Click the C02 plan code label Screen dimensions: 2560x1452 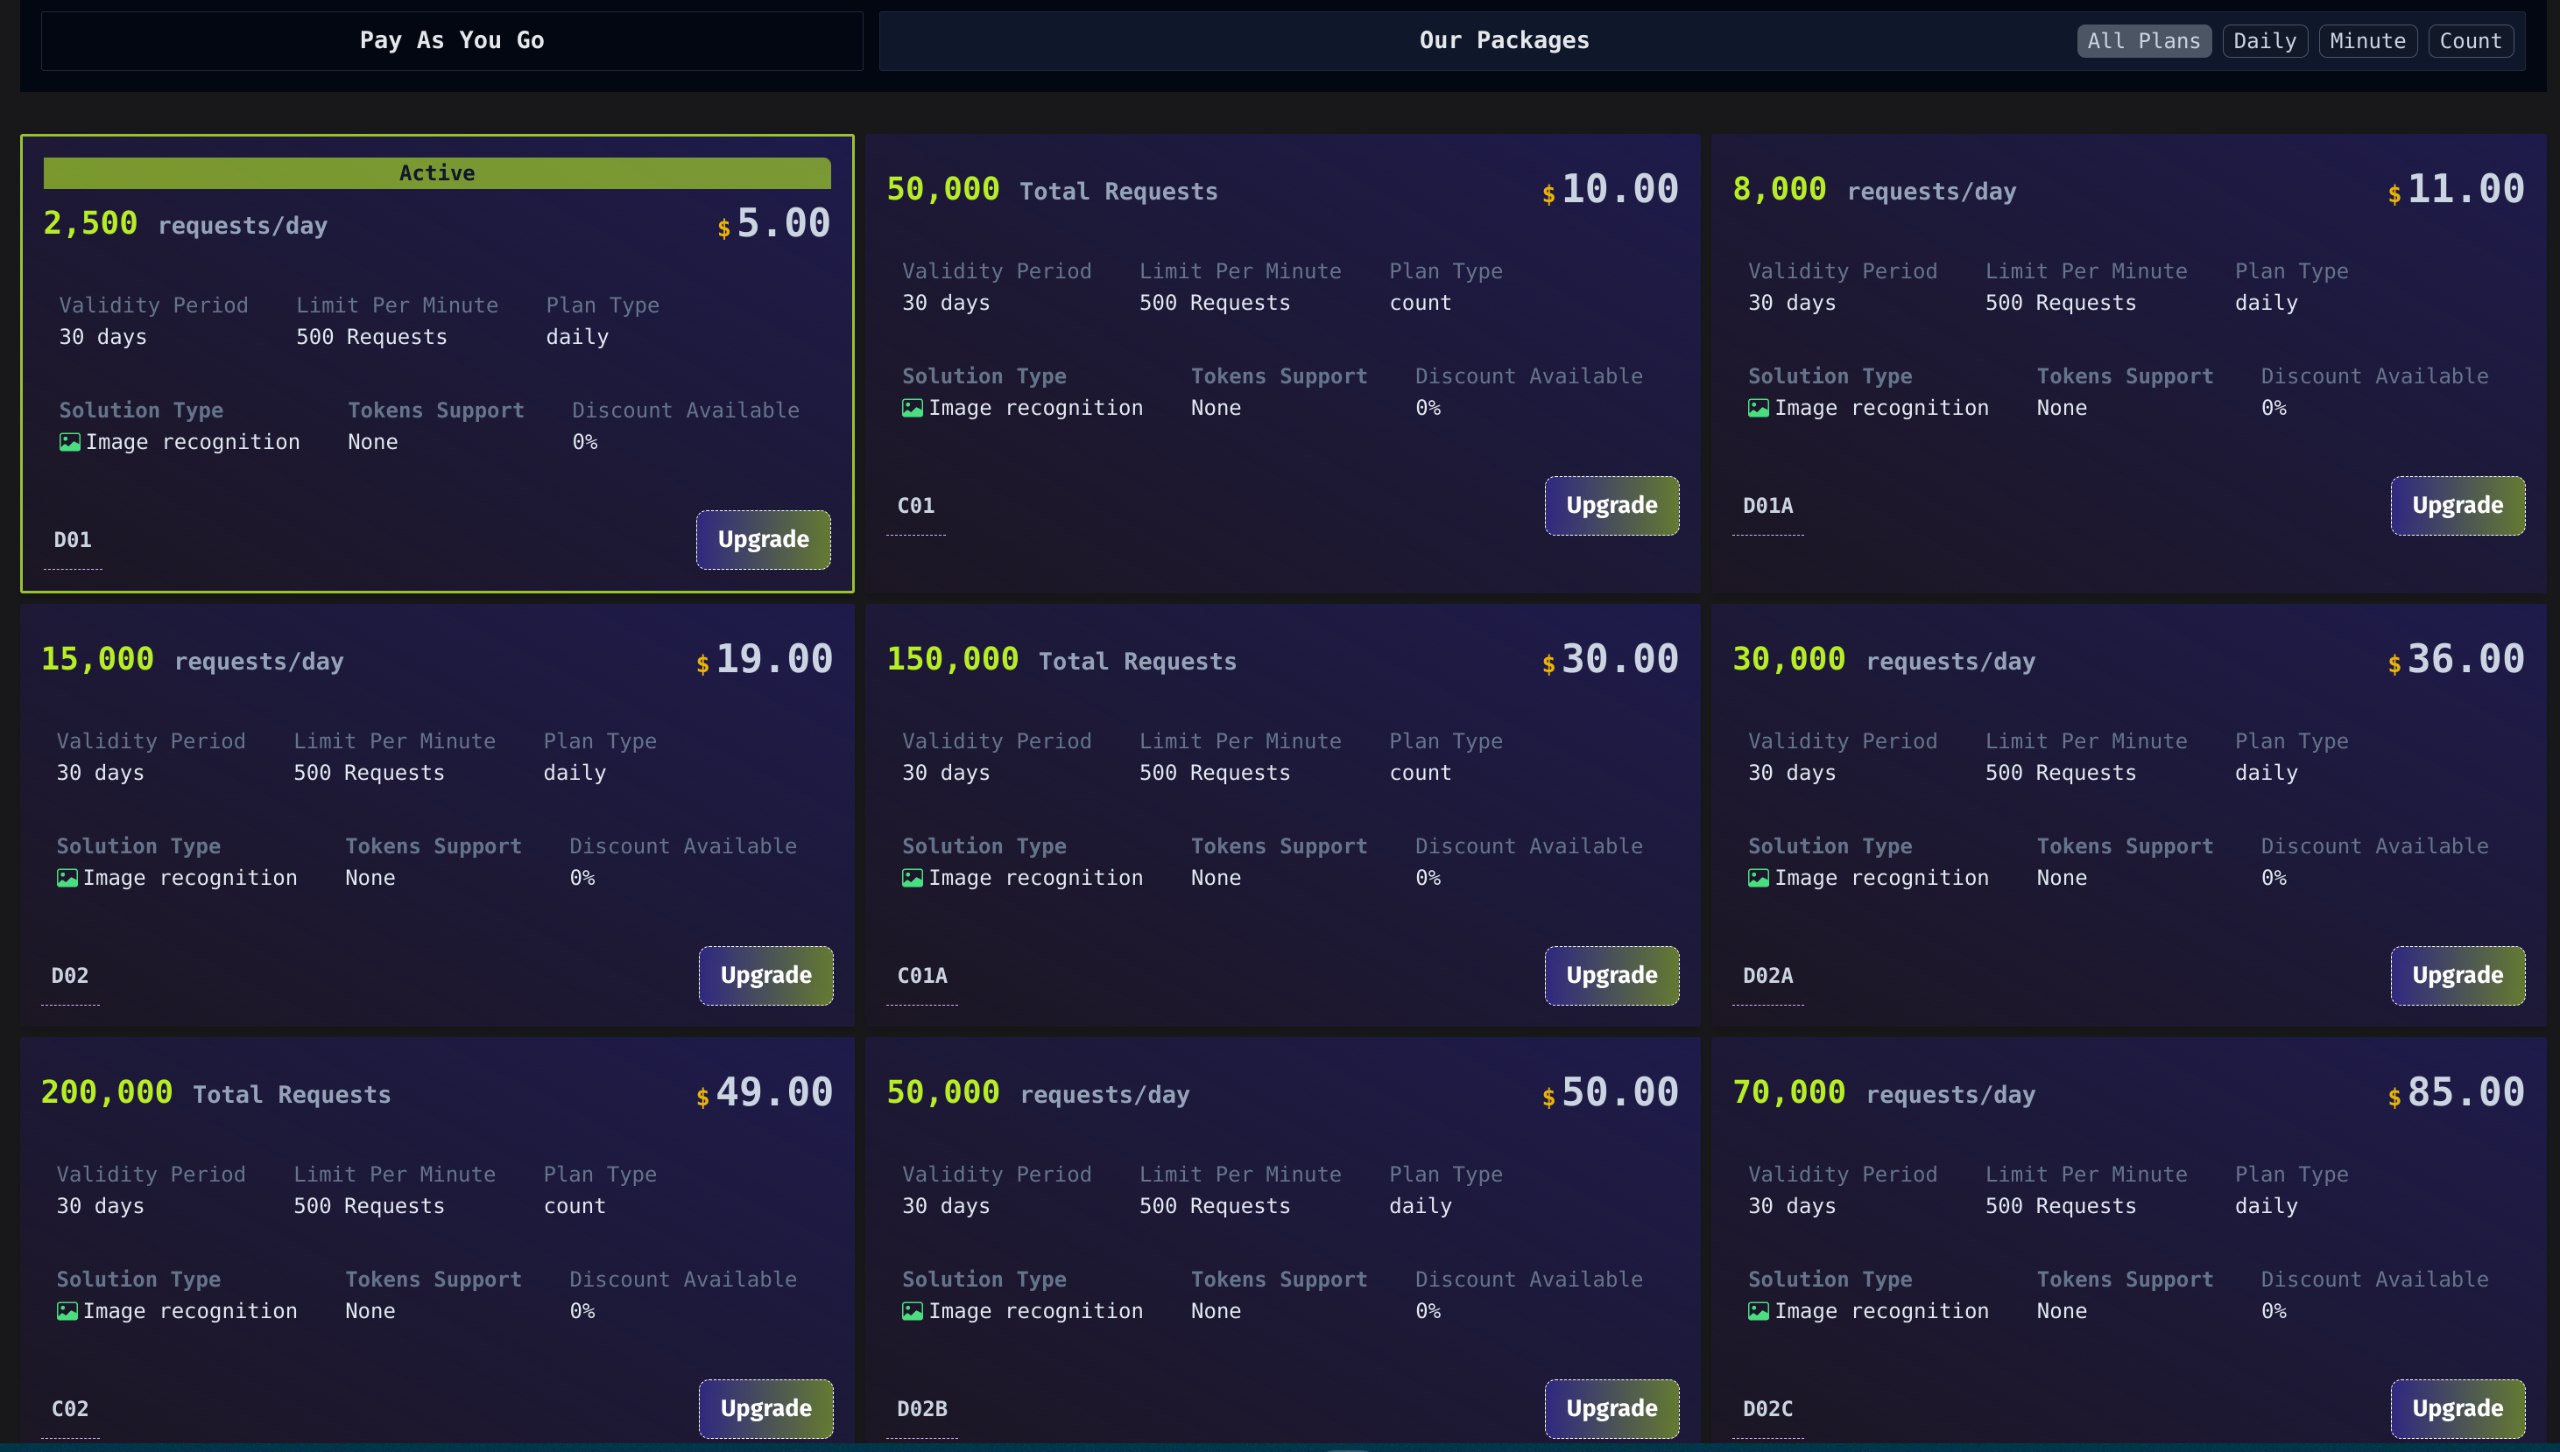click(70, 1409)
